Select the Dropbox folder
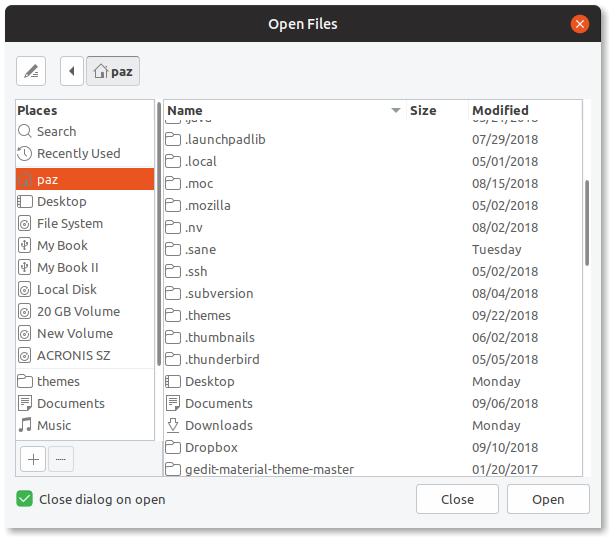Image resolution: width=610 pixels, height=537 pixels. 373,448
